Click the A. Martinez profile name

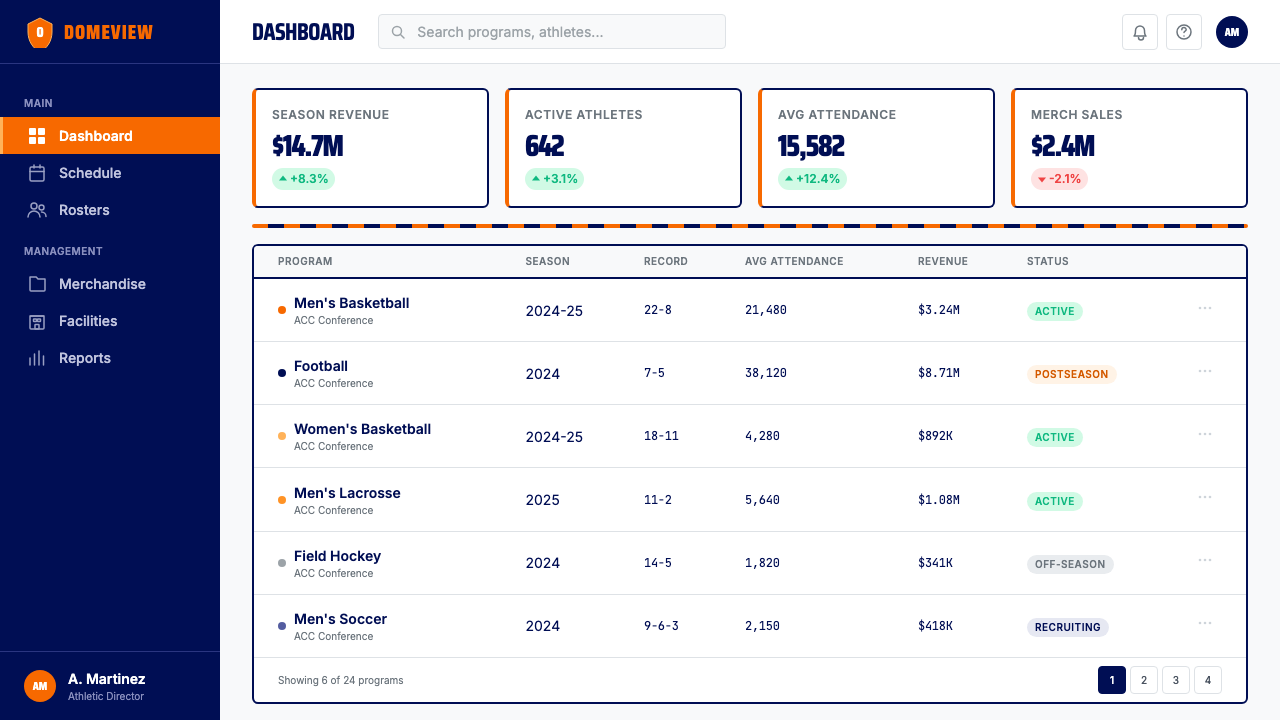coord(107,679)
